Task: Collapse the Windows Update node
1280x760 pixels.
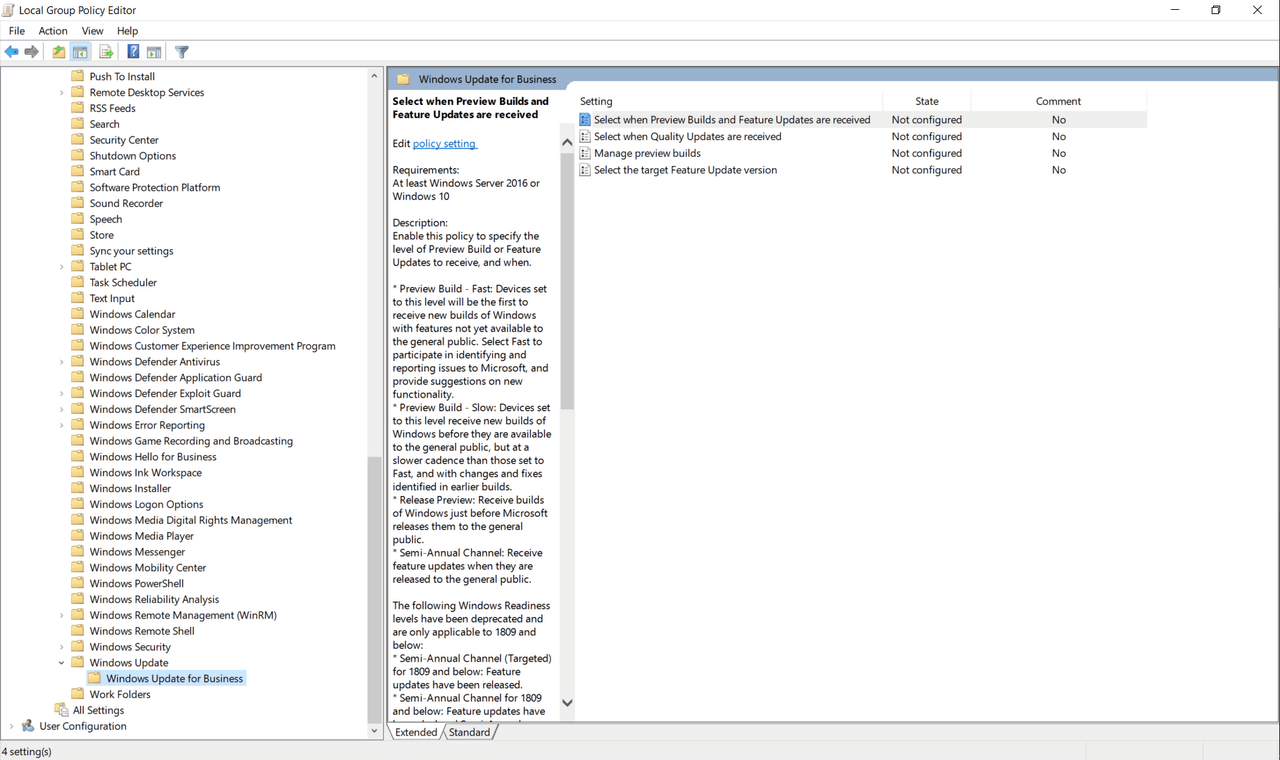Action: pos(62,662)
